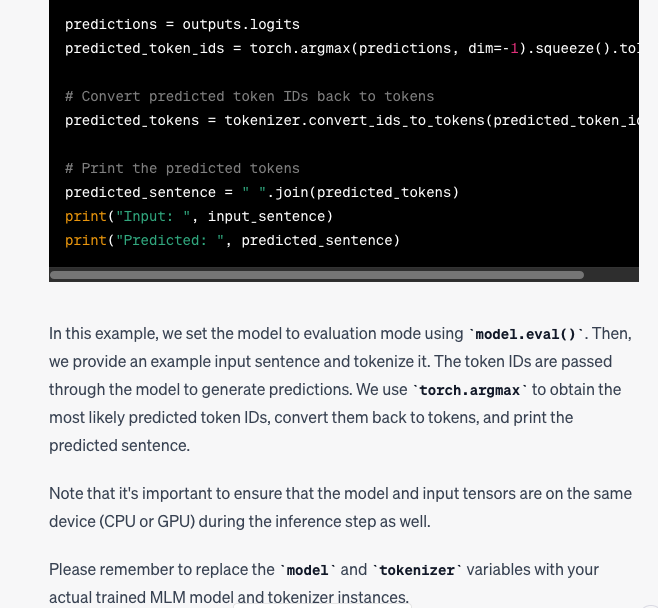Click the inline code word model in the last paragraph
Screen dimensions: 658x608
(307, 570)
